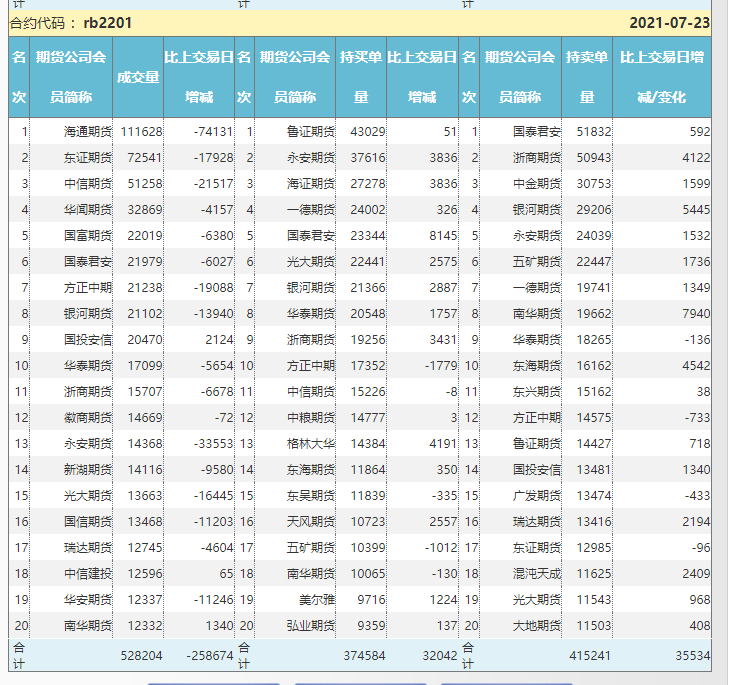Select short change value 7940
Screen dimensions: 729x685
696,314
